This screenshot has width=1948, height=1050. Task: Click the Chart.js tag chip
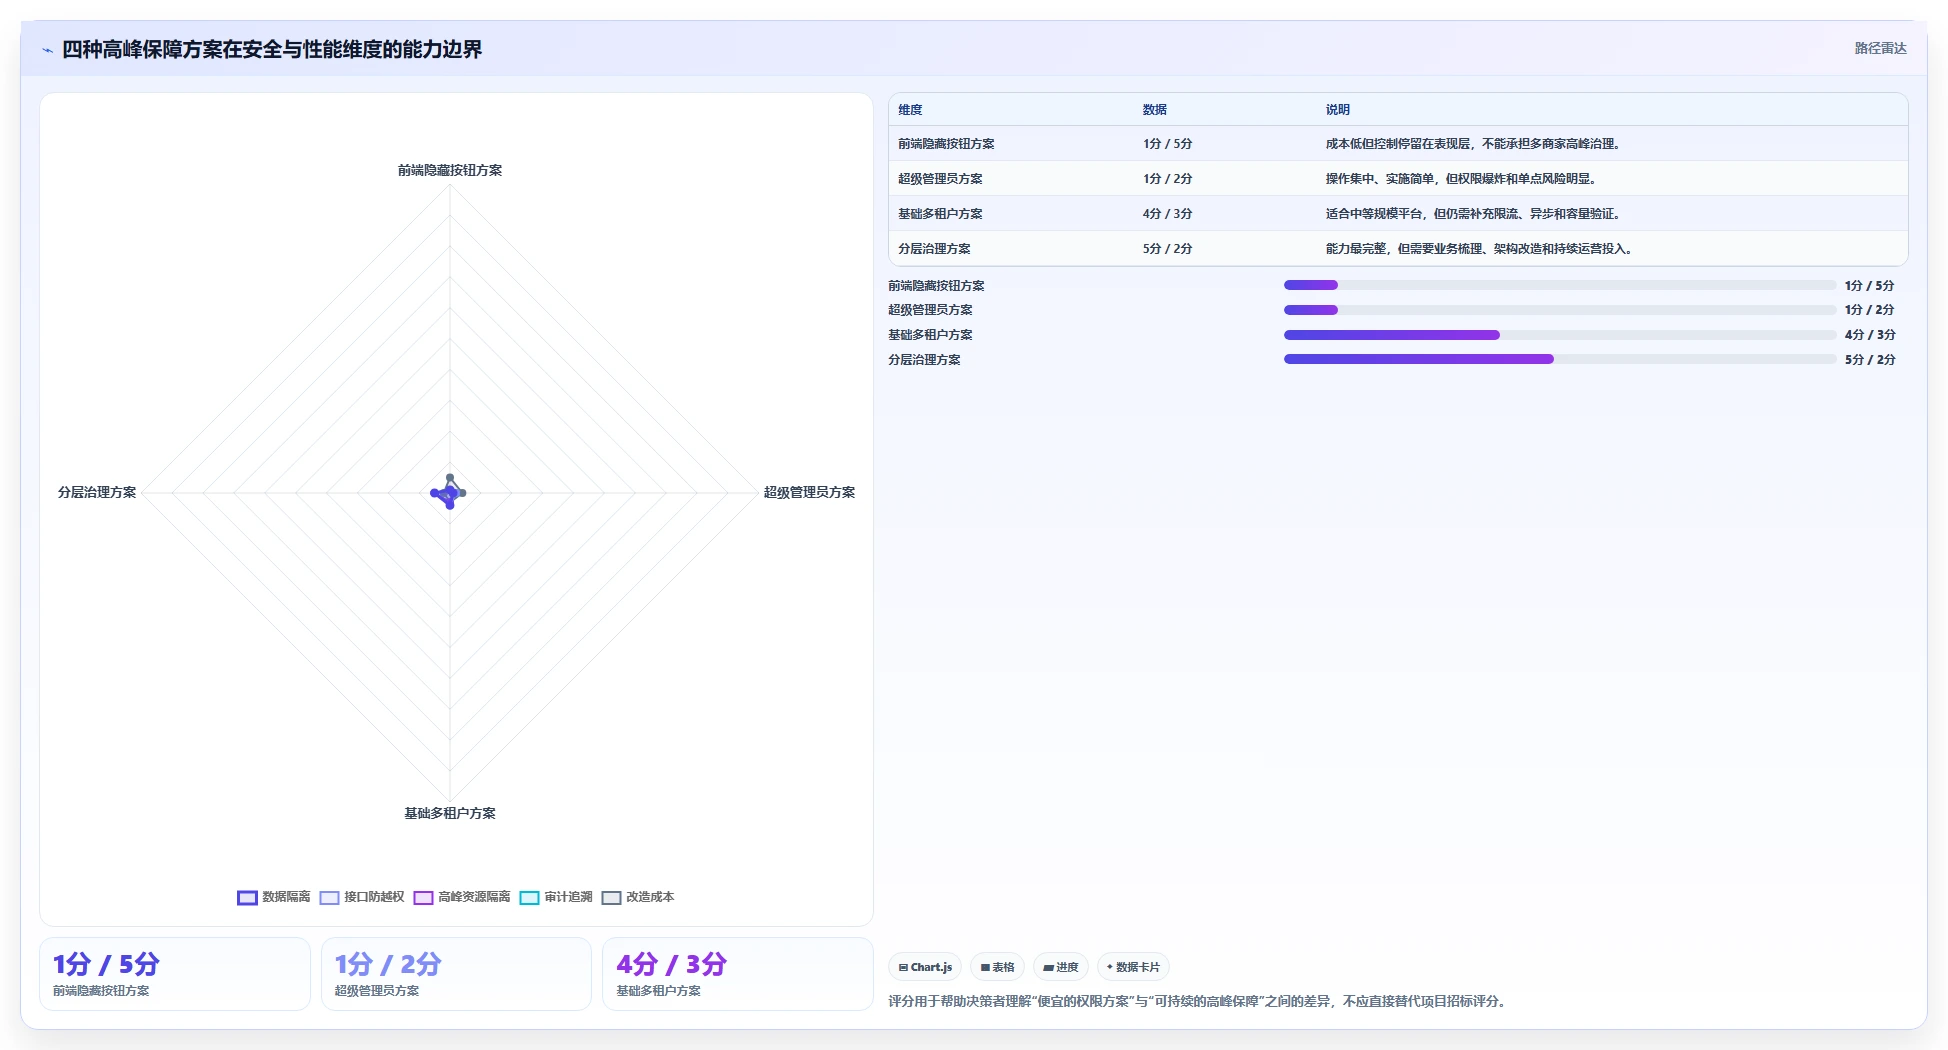tap(925, 967)
